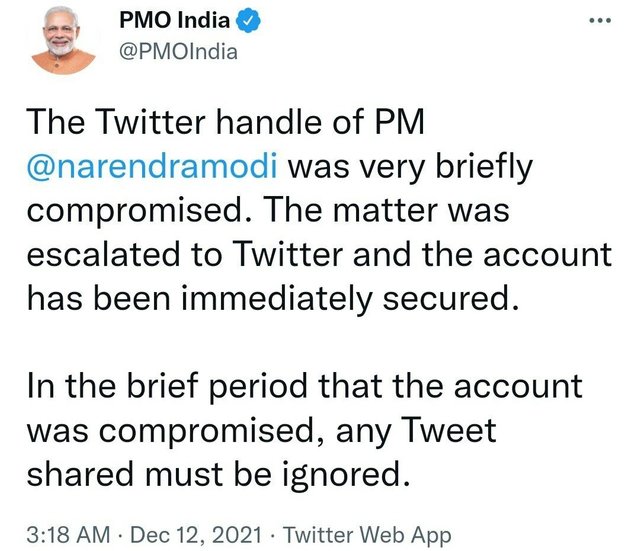Click the @PMOIndia handle
The width and height of the screenshot is (640, 551).
point(178,52)
